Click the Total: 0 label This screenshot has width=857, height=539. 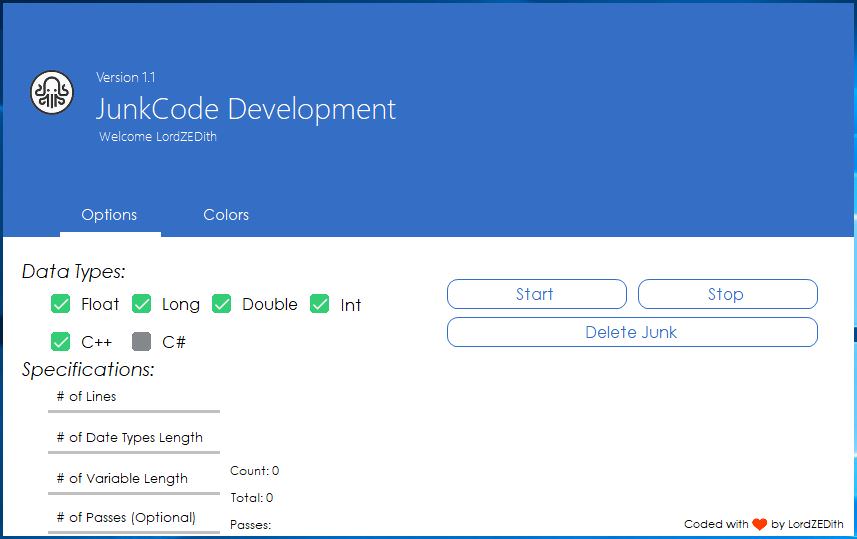[251, 498]
